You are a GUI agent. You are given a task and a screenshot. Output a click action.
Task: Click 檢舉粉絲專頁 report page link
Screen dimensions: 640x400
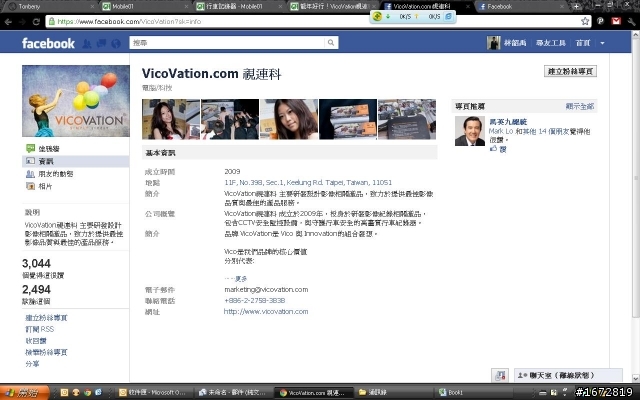[46, 352]
